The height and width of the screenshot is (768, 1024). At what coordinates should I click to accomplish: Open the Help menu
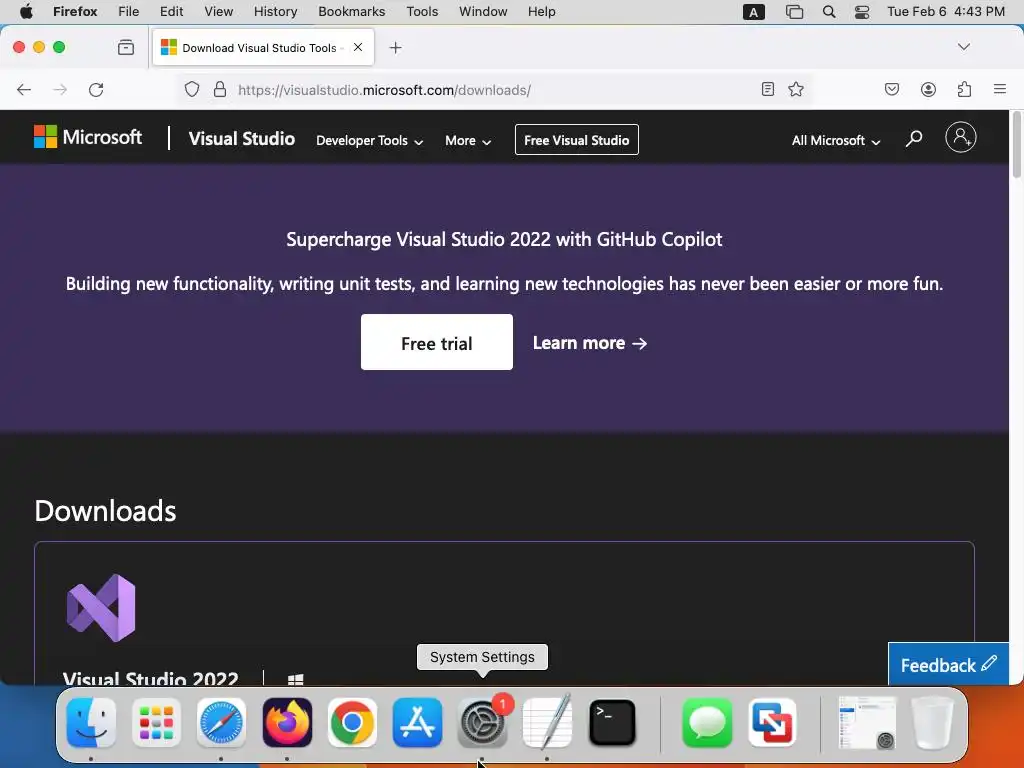[542, 12]
